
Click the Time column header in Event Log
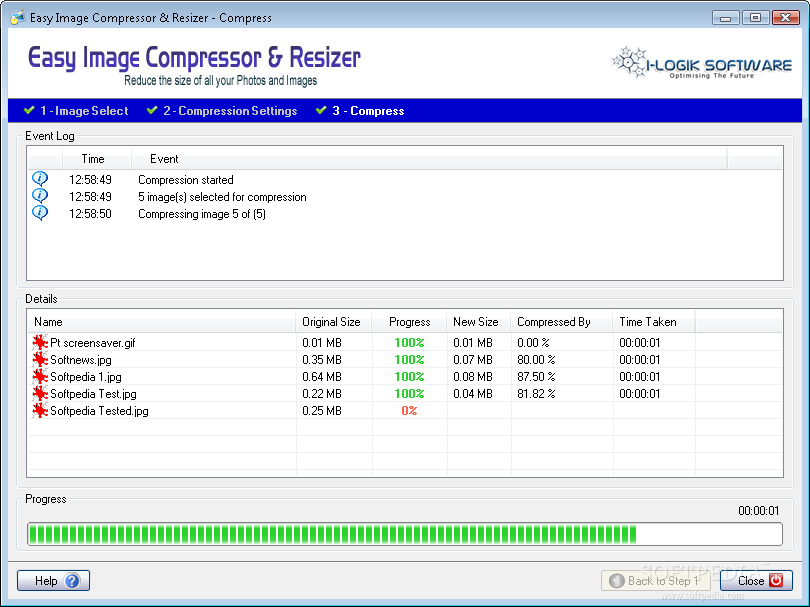(97, 159)
